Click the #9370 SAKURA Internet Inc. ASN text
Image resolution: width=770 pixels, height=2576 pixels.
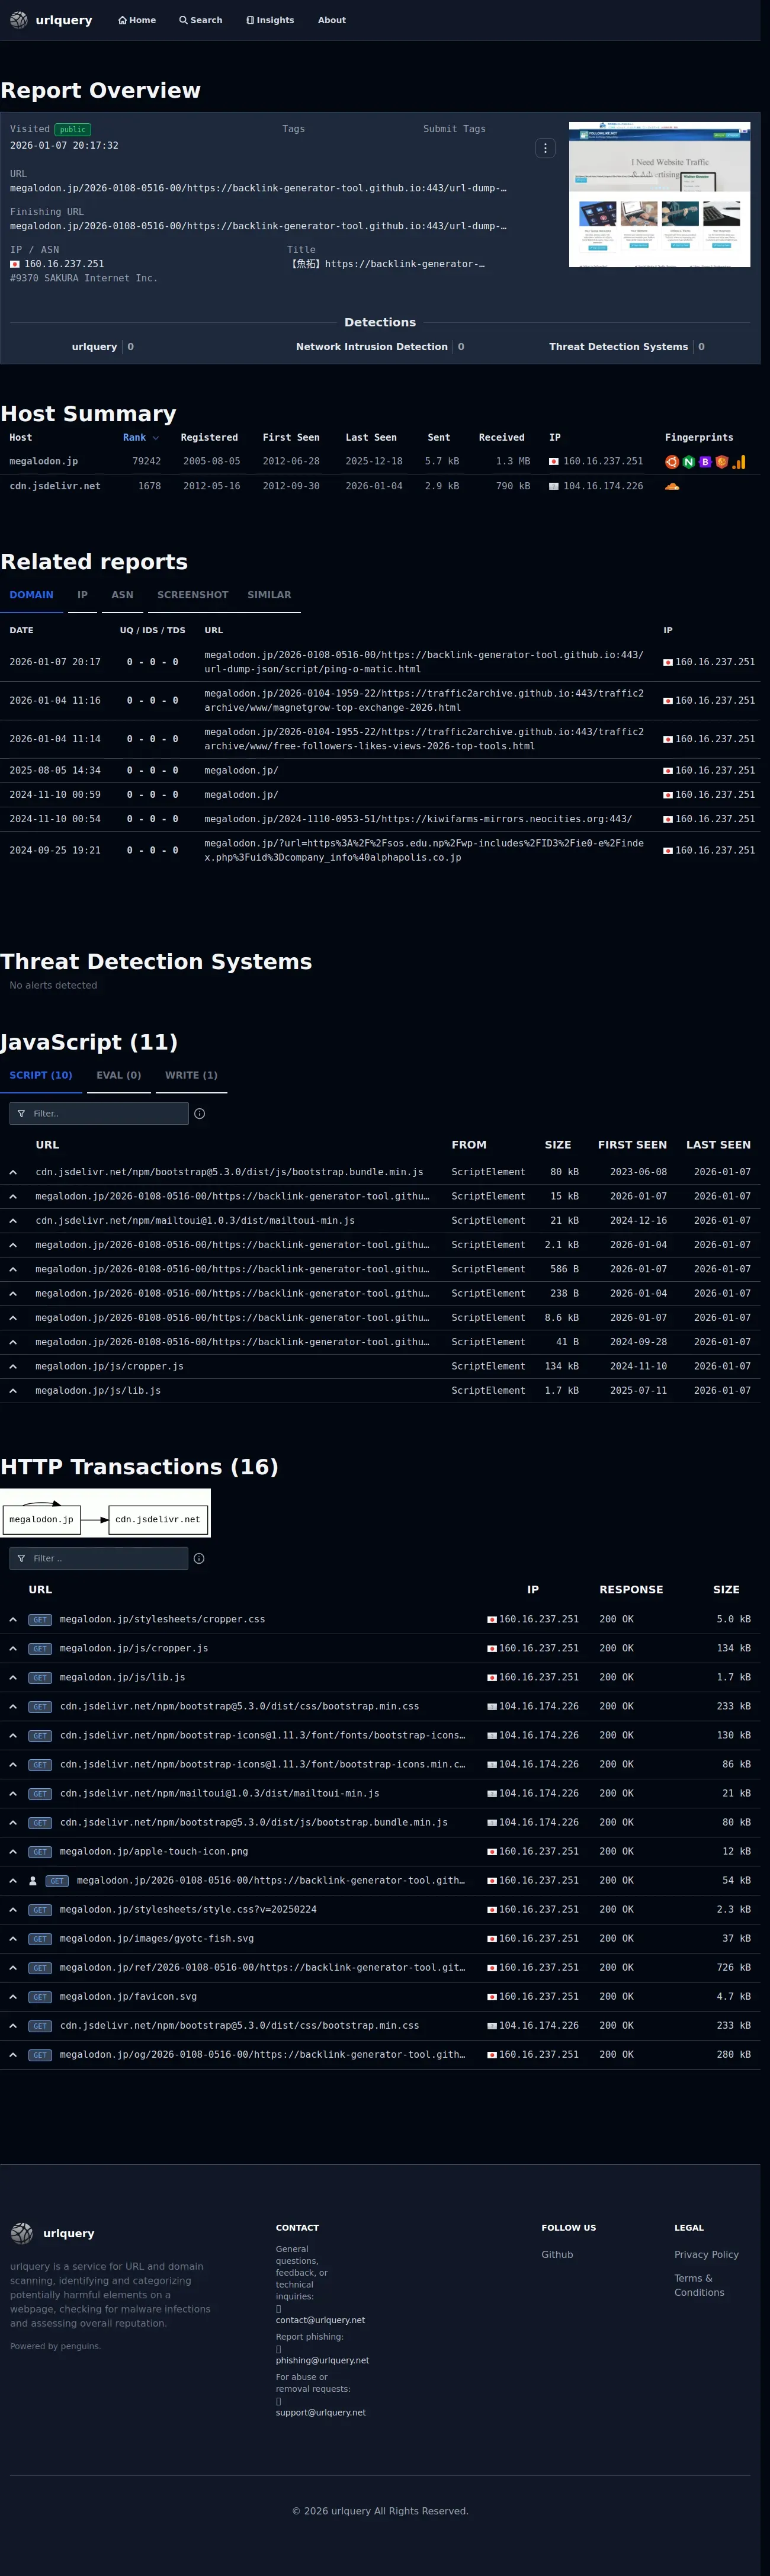click(x=84, y=278)
